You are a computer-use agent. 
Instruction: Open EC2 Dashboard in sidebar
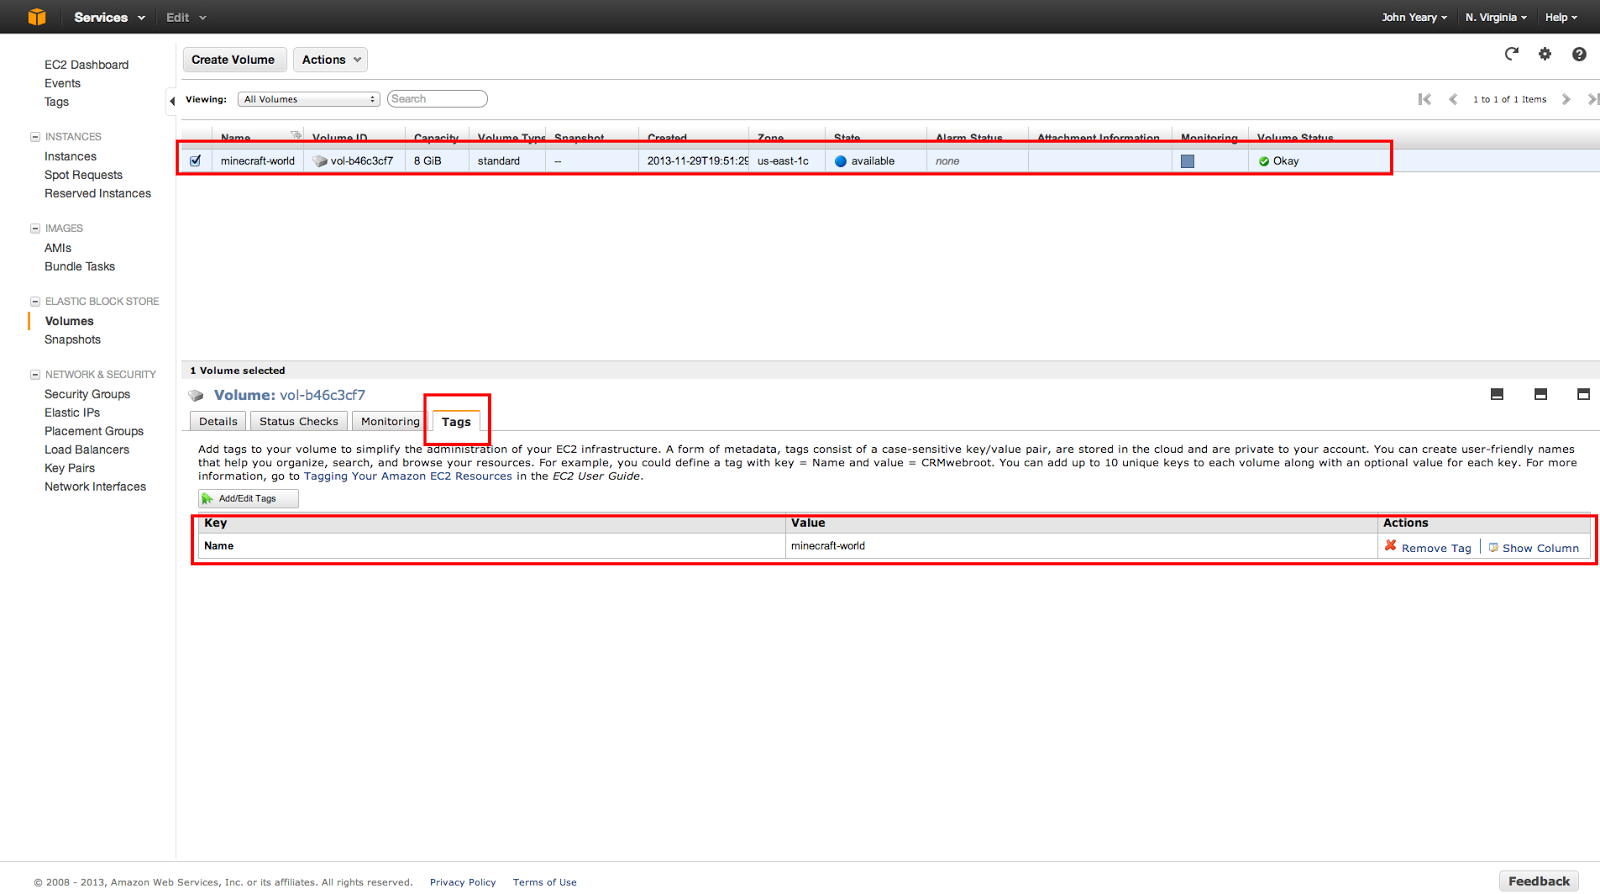pyautogui.click(x=86, y=65)
